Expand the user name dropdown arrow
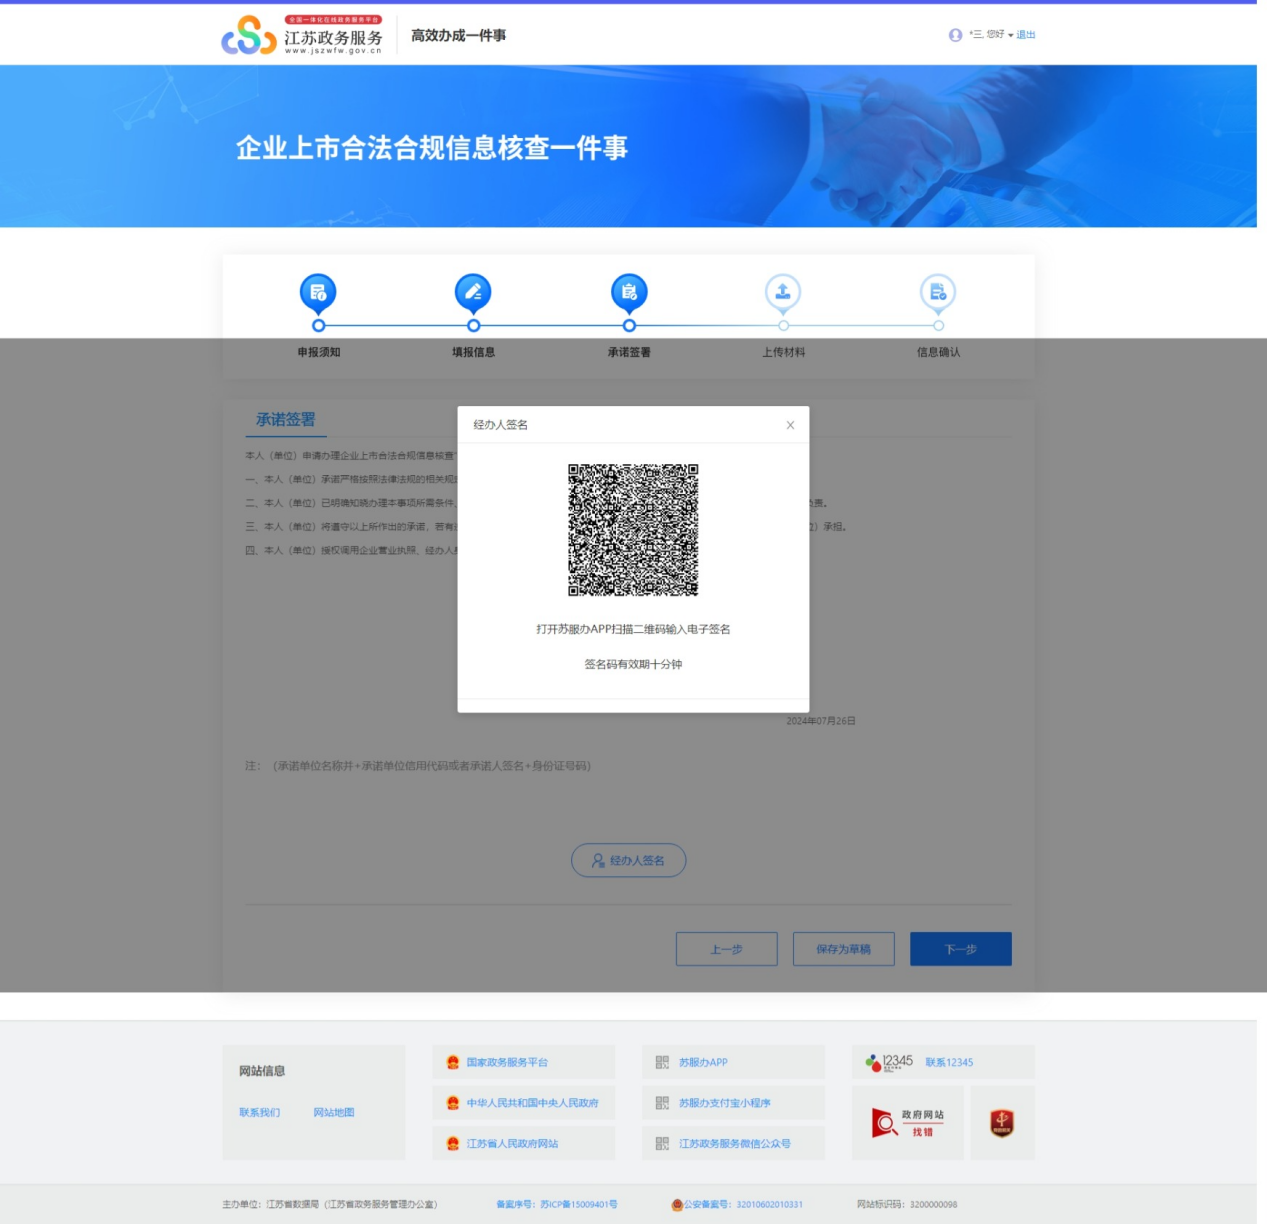The width and height of the screenshot is (1267, 1224). coord(1010,35)
